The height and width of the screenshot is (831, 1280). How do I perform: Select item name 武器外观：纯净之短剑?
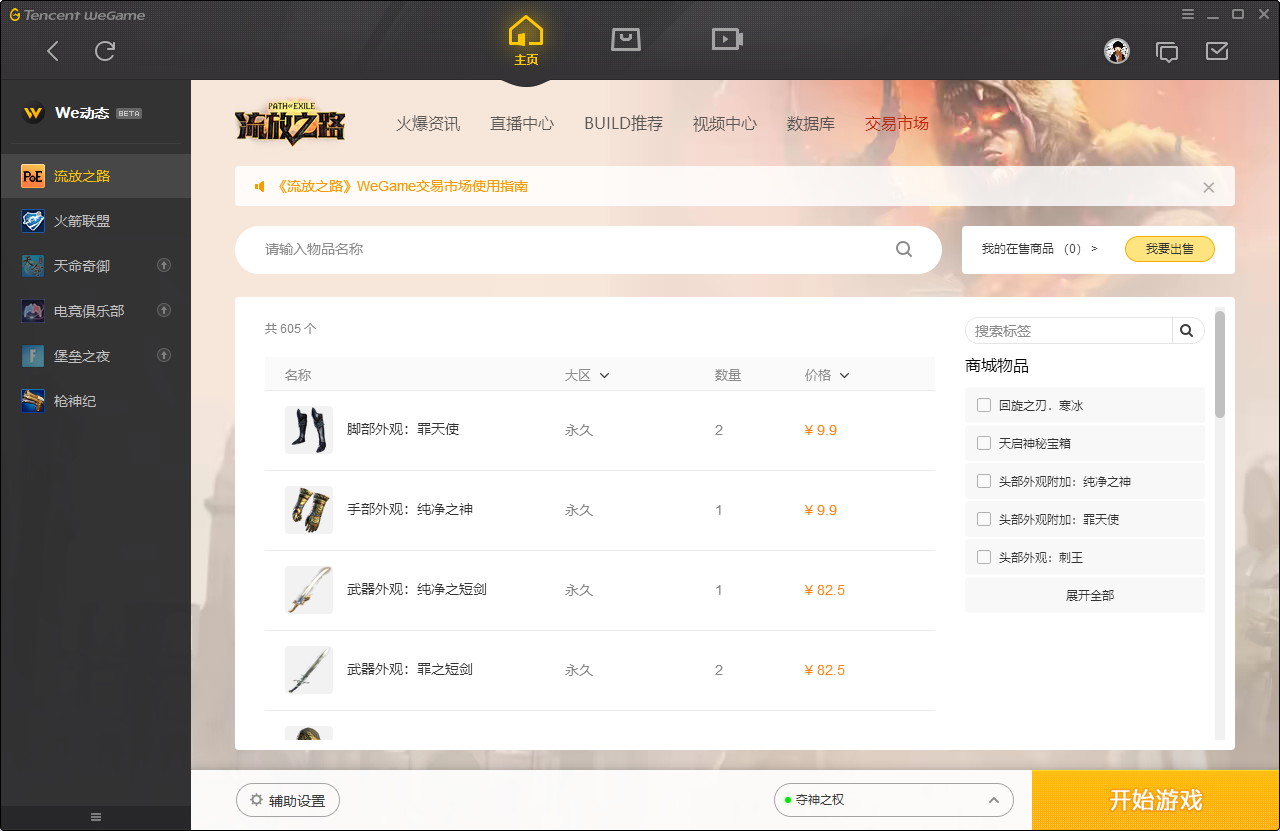[417, 589]
